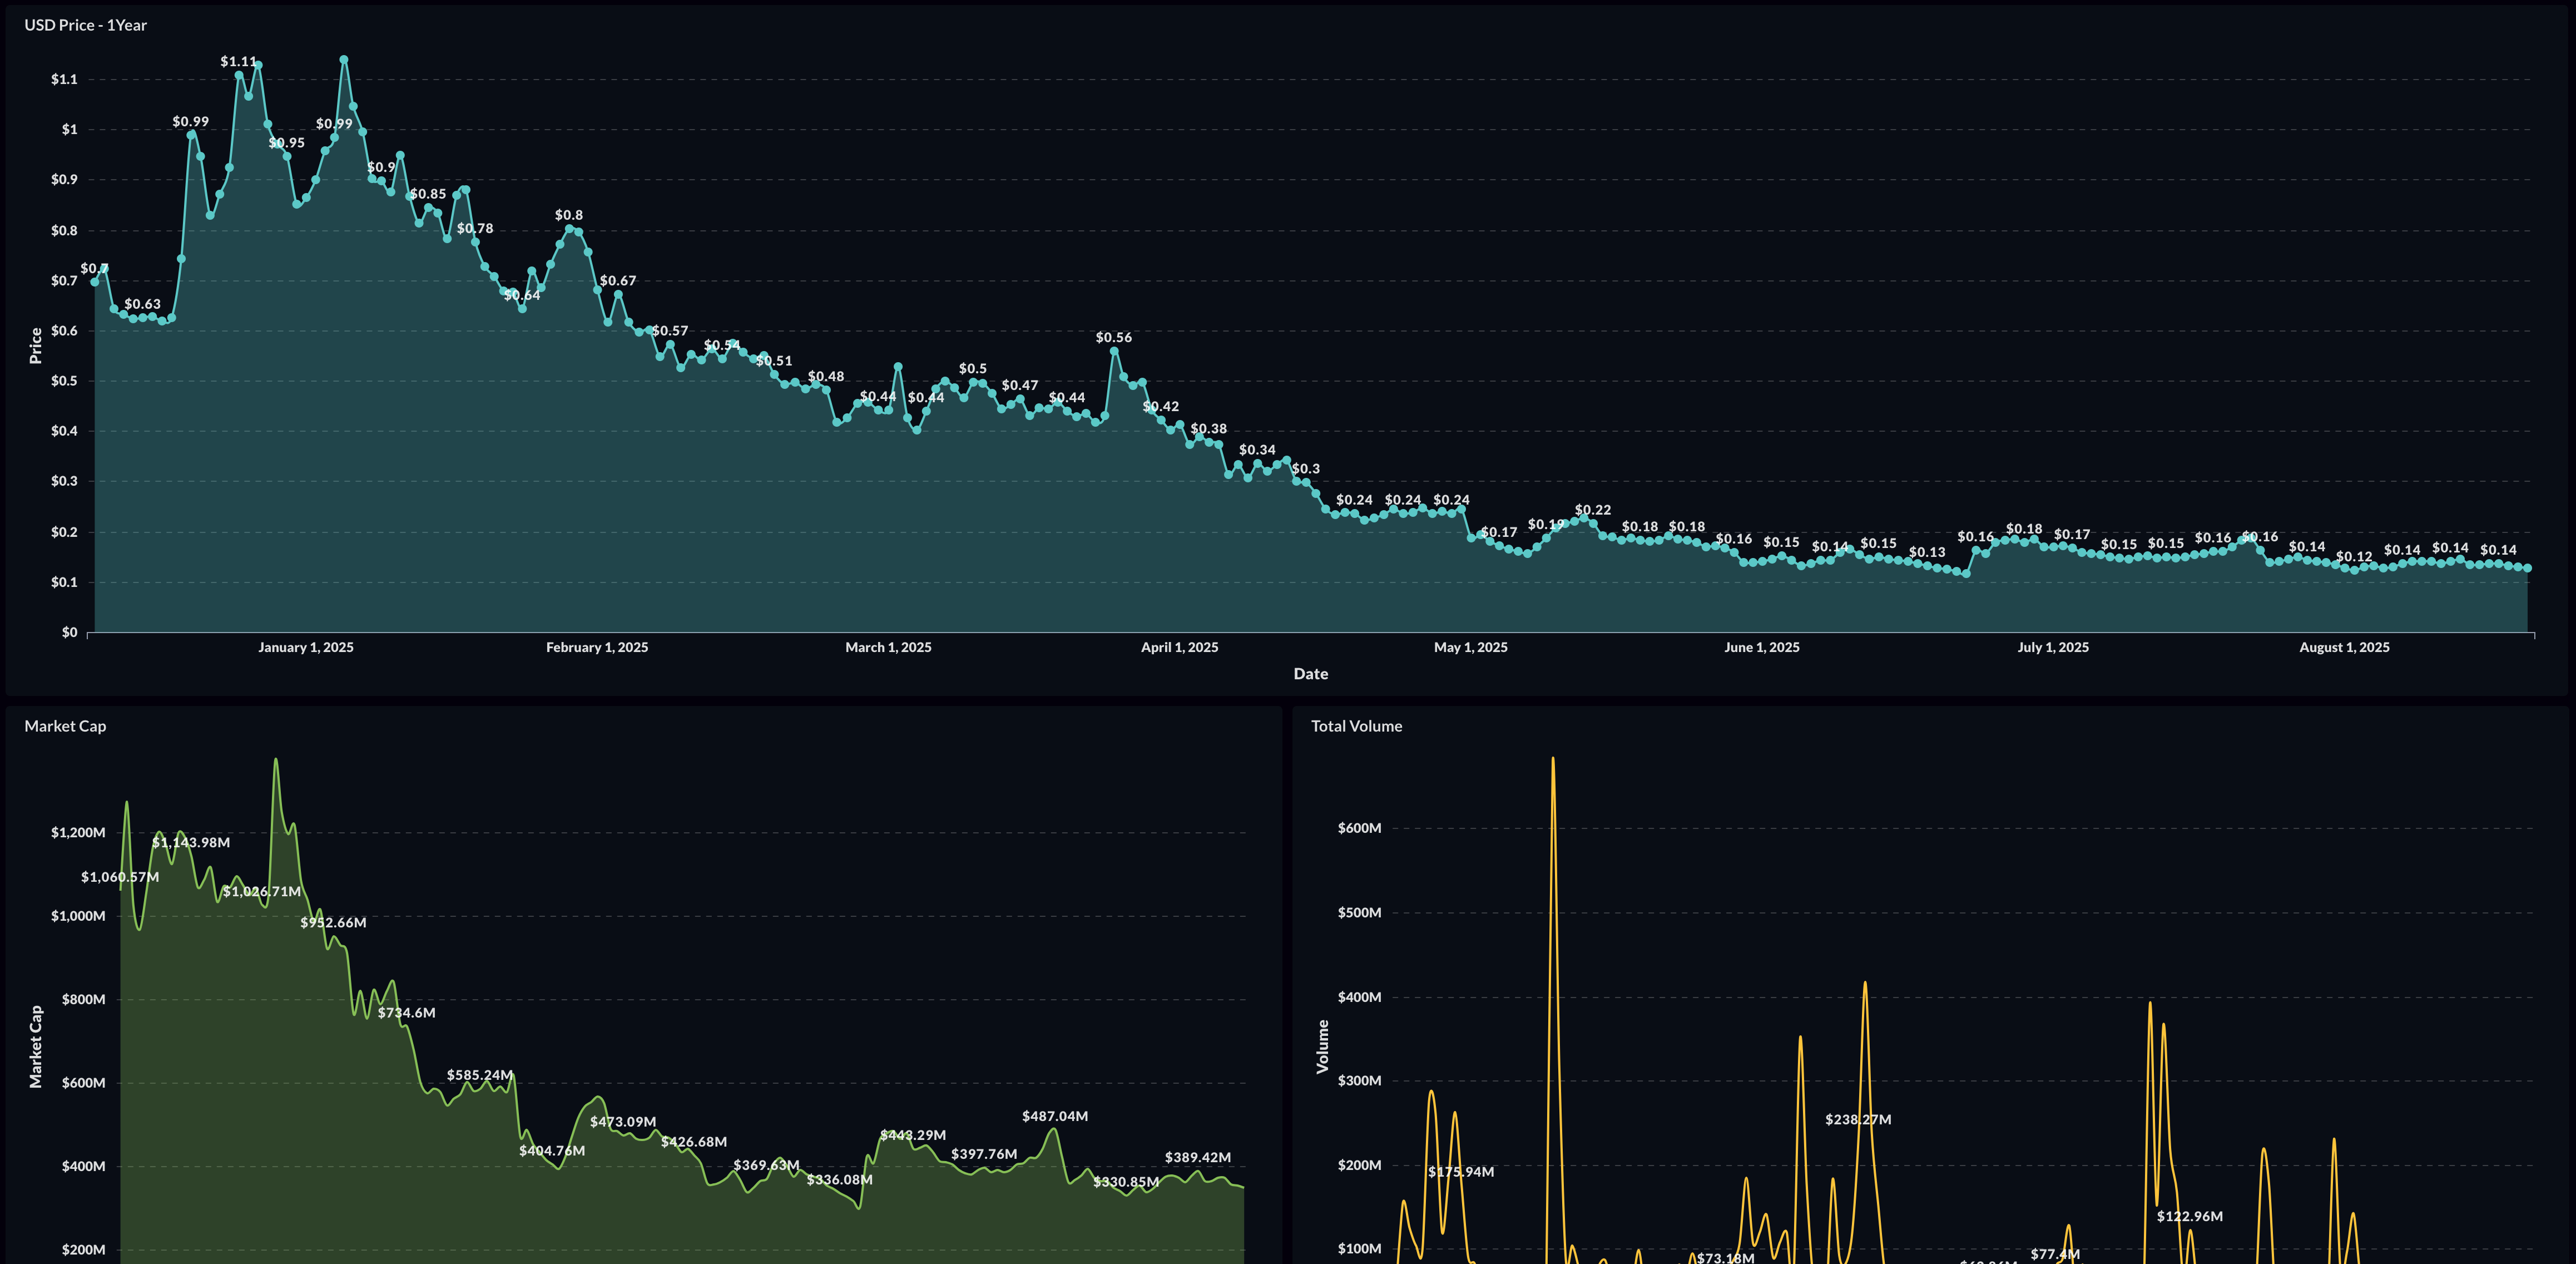
Task: Click the $487.04M market cap label
Action: point(1054,1116)
